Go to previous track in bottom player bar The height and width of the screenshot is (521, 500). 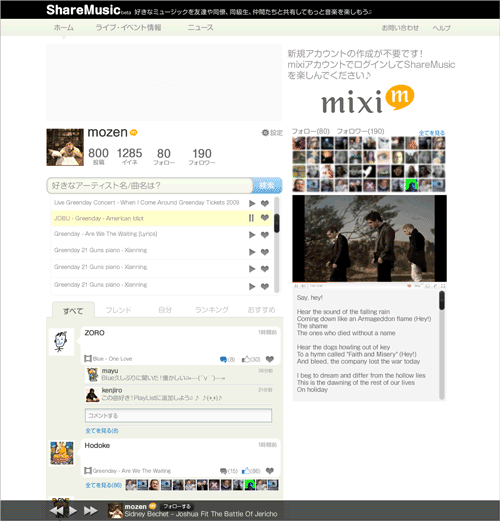point(57,510)
